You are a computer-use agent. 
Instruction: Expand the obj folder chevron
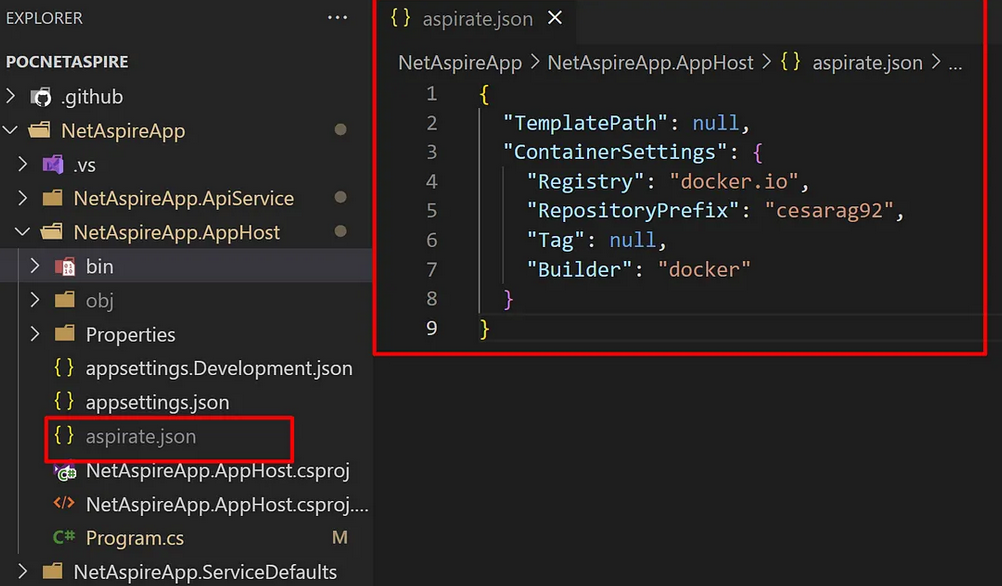[x=35, y=300]
